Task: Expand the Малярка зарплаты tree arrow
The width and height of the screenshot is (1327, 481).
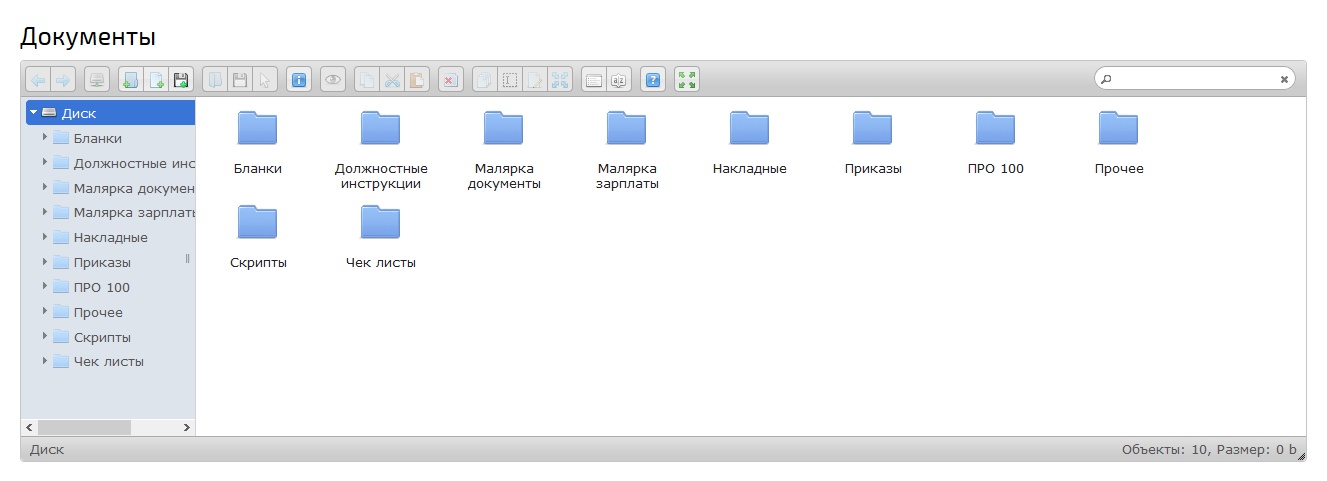Action: coord(45,212)
